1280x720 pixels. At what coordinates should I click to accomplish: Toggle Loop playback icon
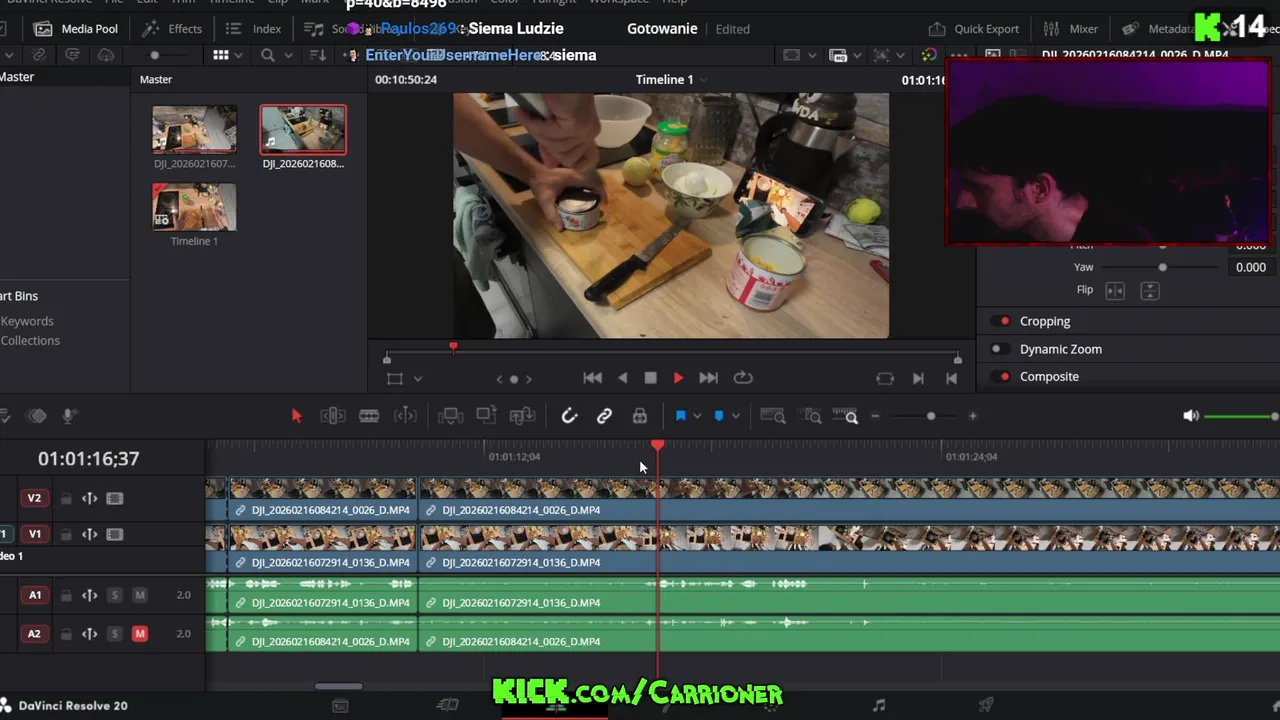pos(743,378)
